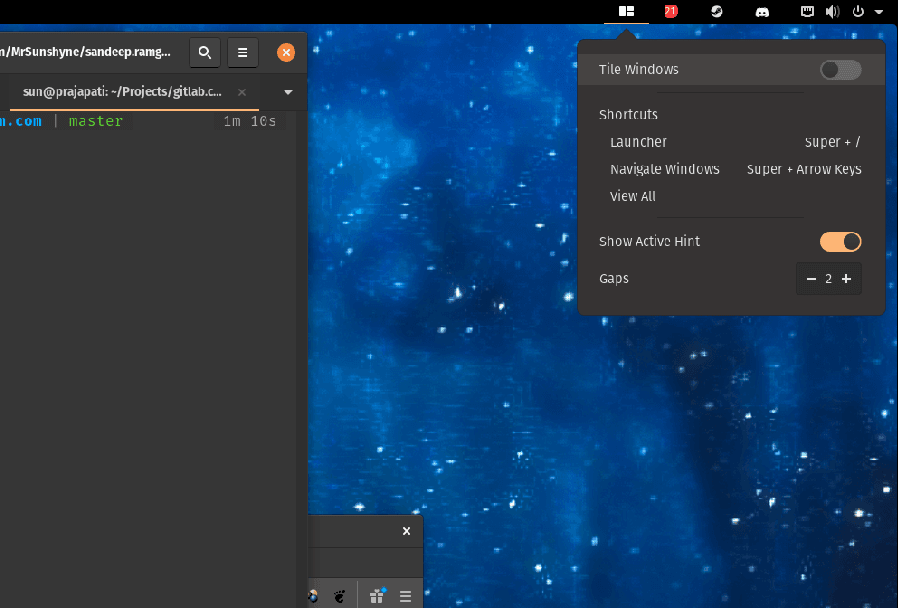The height and width of the screenshot is (608, 898).
Task: Open the Steam tray icon
Action: pyautogui.click(x=717, y=11)
